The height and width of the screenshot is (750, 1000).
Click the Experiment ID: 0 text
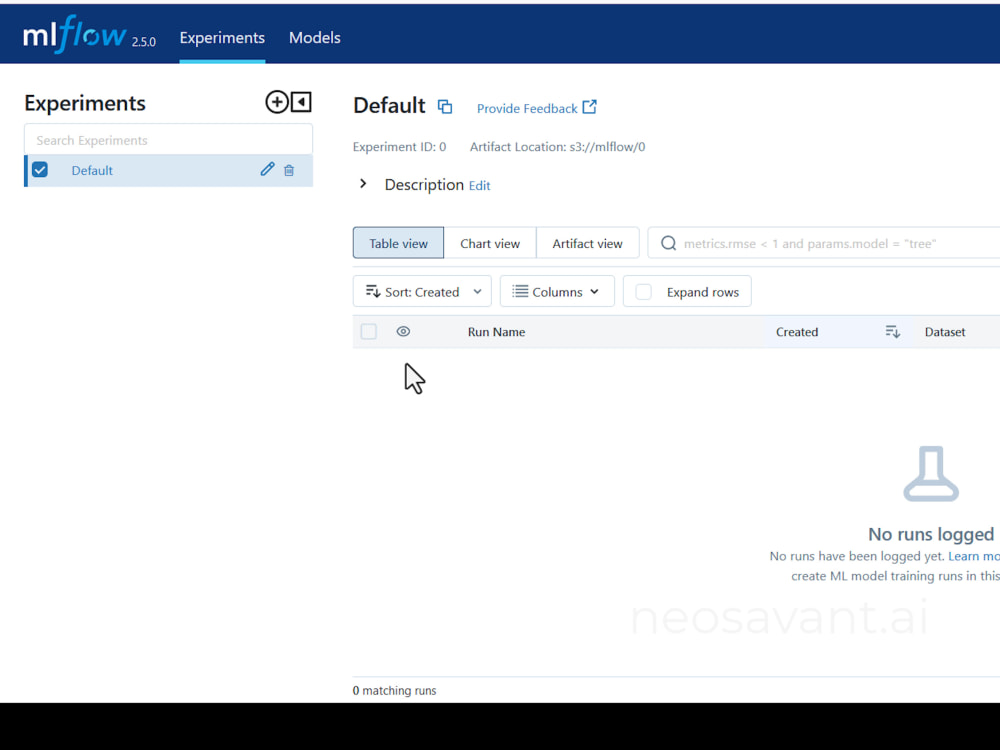(x=399, y=147)
